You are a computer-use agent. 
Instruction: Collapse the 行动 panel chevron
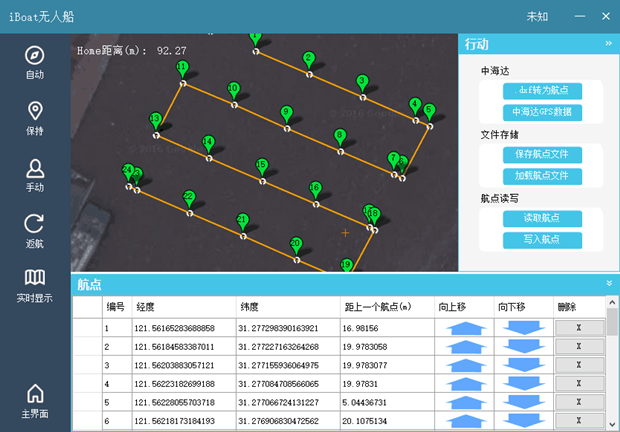[x=608, y=44]
